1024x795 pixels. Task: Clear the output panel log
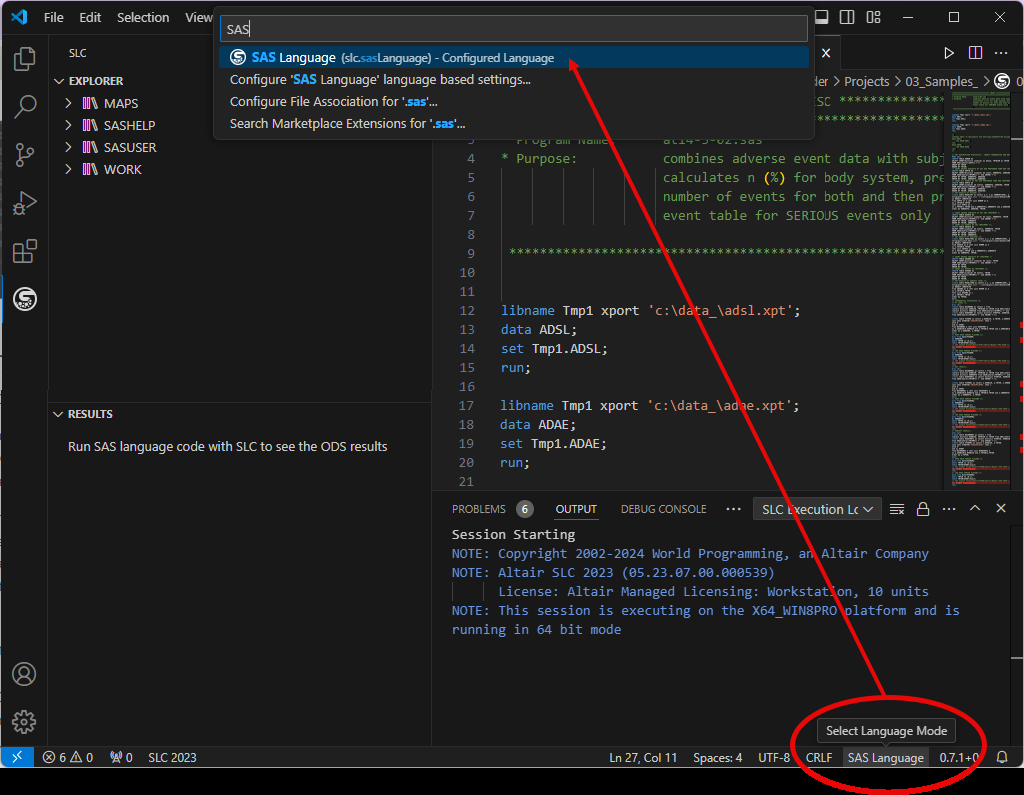coord(897,509)
